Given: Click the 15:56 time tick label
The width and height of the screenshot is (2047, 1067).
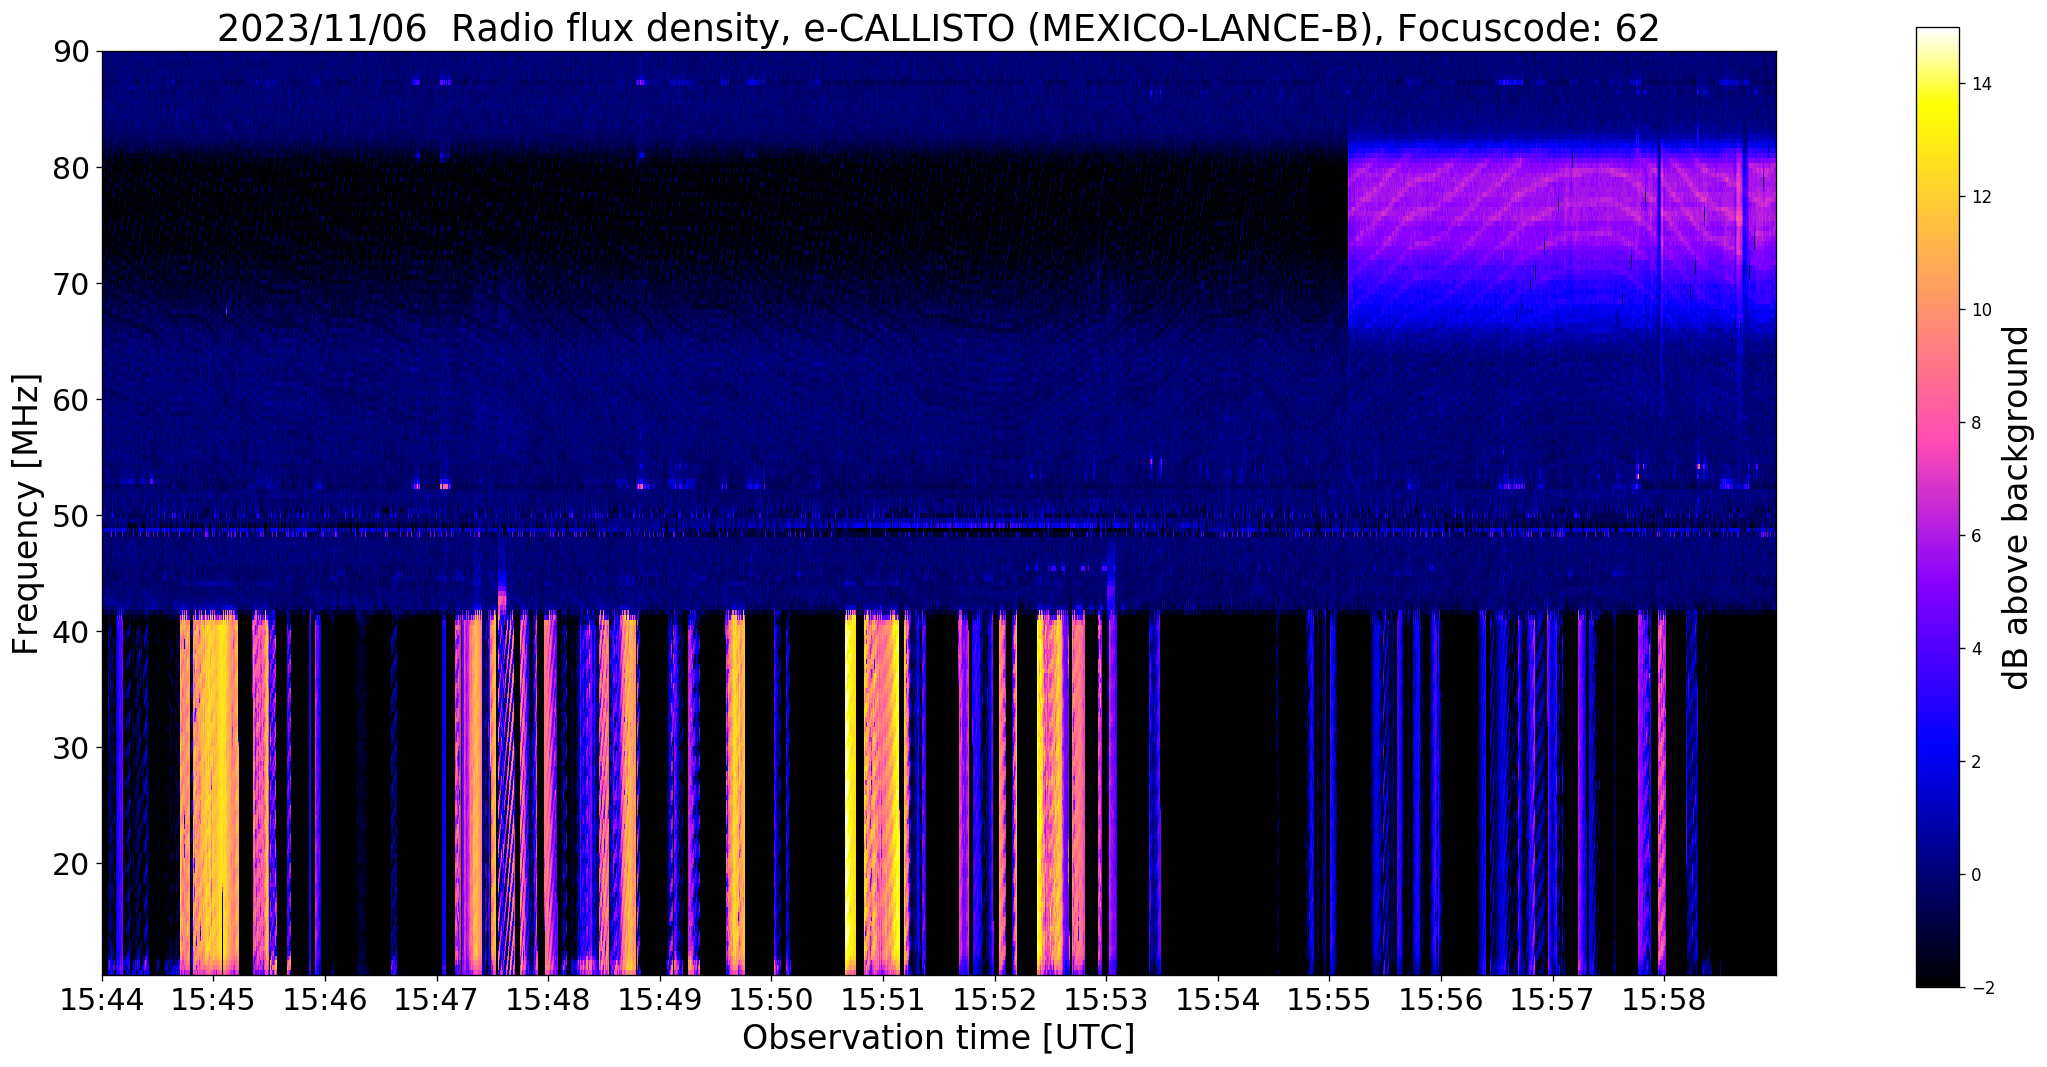Looking at the screenshot, I should point(1441,999).
